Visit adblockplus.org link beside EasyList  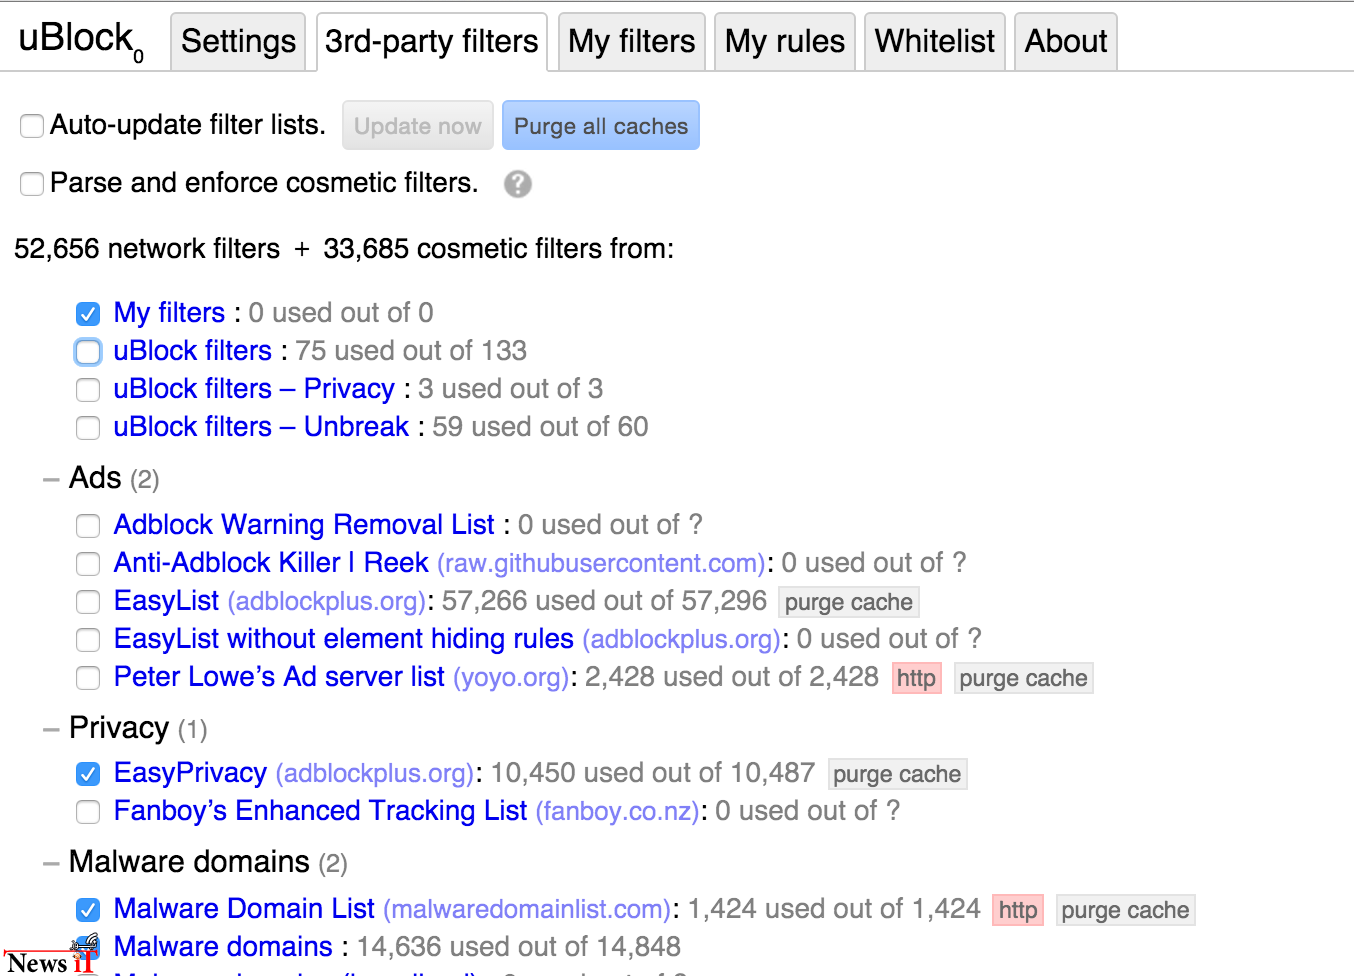327,602
